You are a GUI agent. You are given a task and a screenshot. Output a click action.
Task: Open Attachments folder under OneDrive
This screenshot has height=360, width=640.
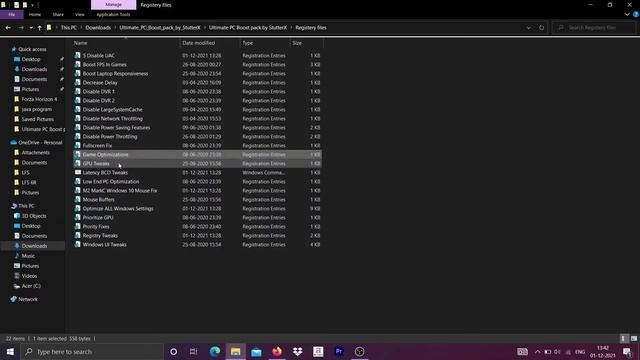coord(36,152)
